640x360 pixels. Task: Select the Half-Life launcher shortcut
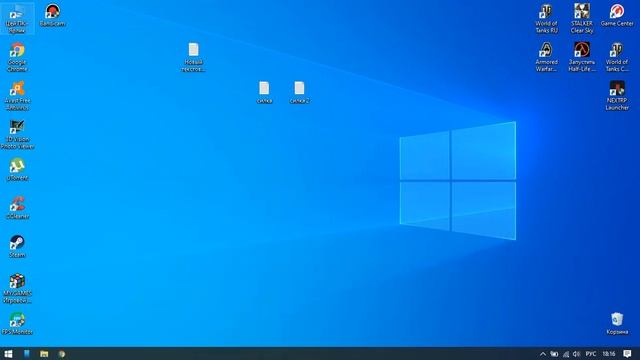tap(582, 57)
